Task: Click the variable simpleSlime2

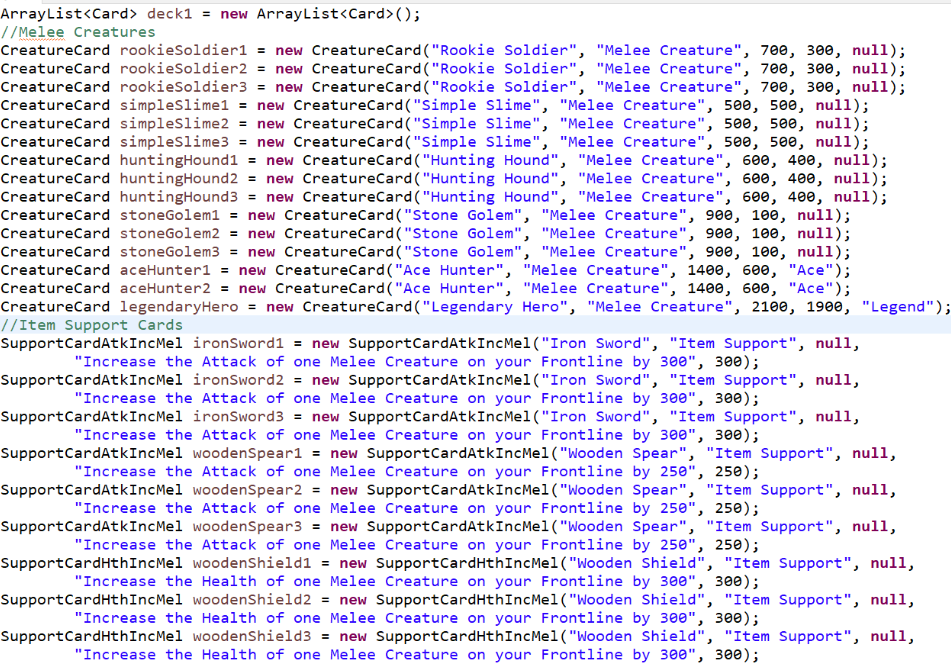Action: [176, 123]
